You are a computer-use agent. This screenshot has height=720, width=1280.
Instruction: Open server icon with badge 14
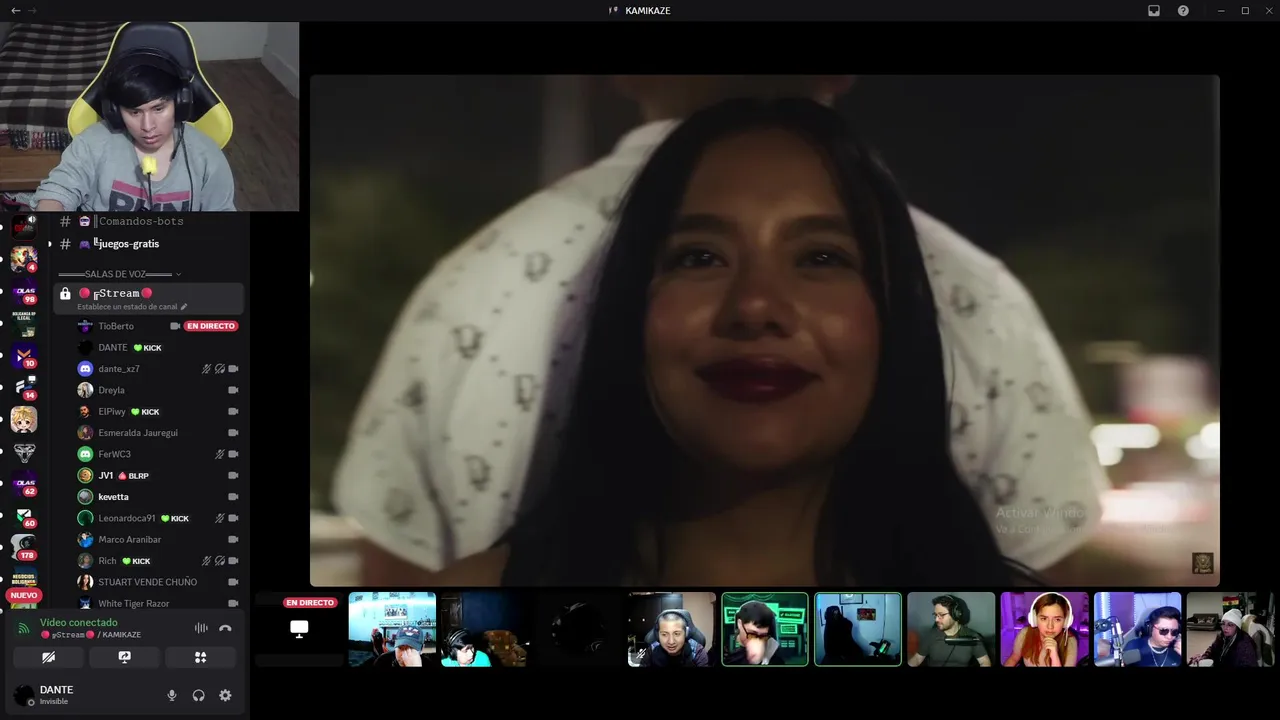point(24,387)
